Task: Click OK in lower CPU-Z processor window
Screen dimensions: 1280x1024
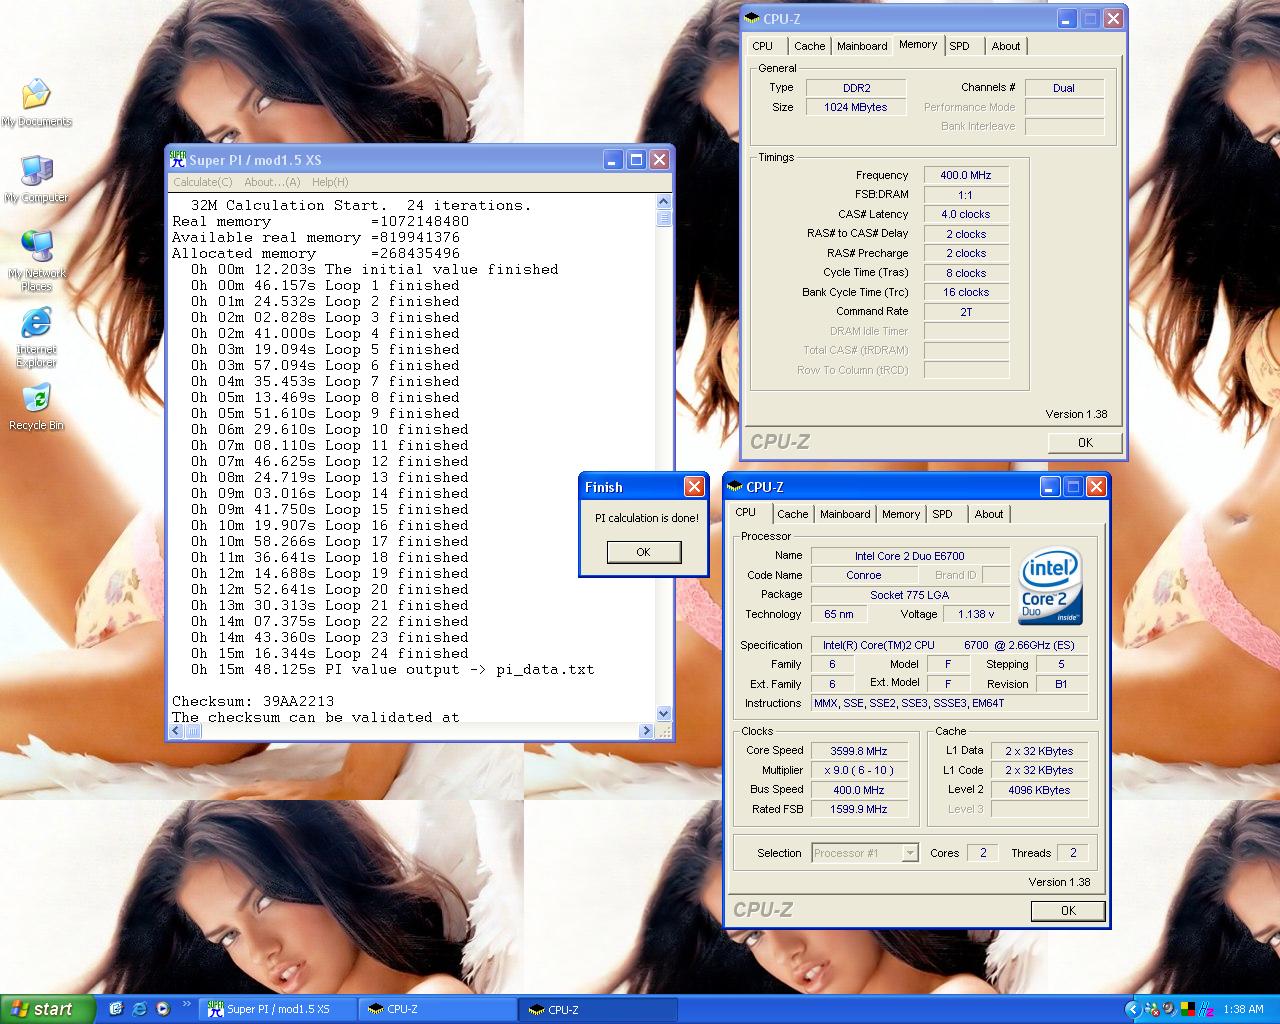Action: (1068, 910)
